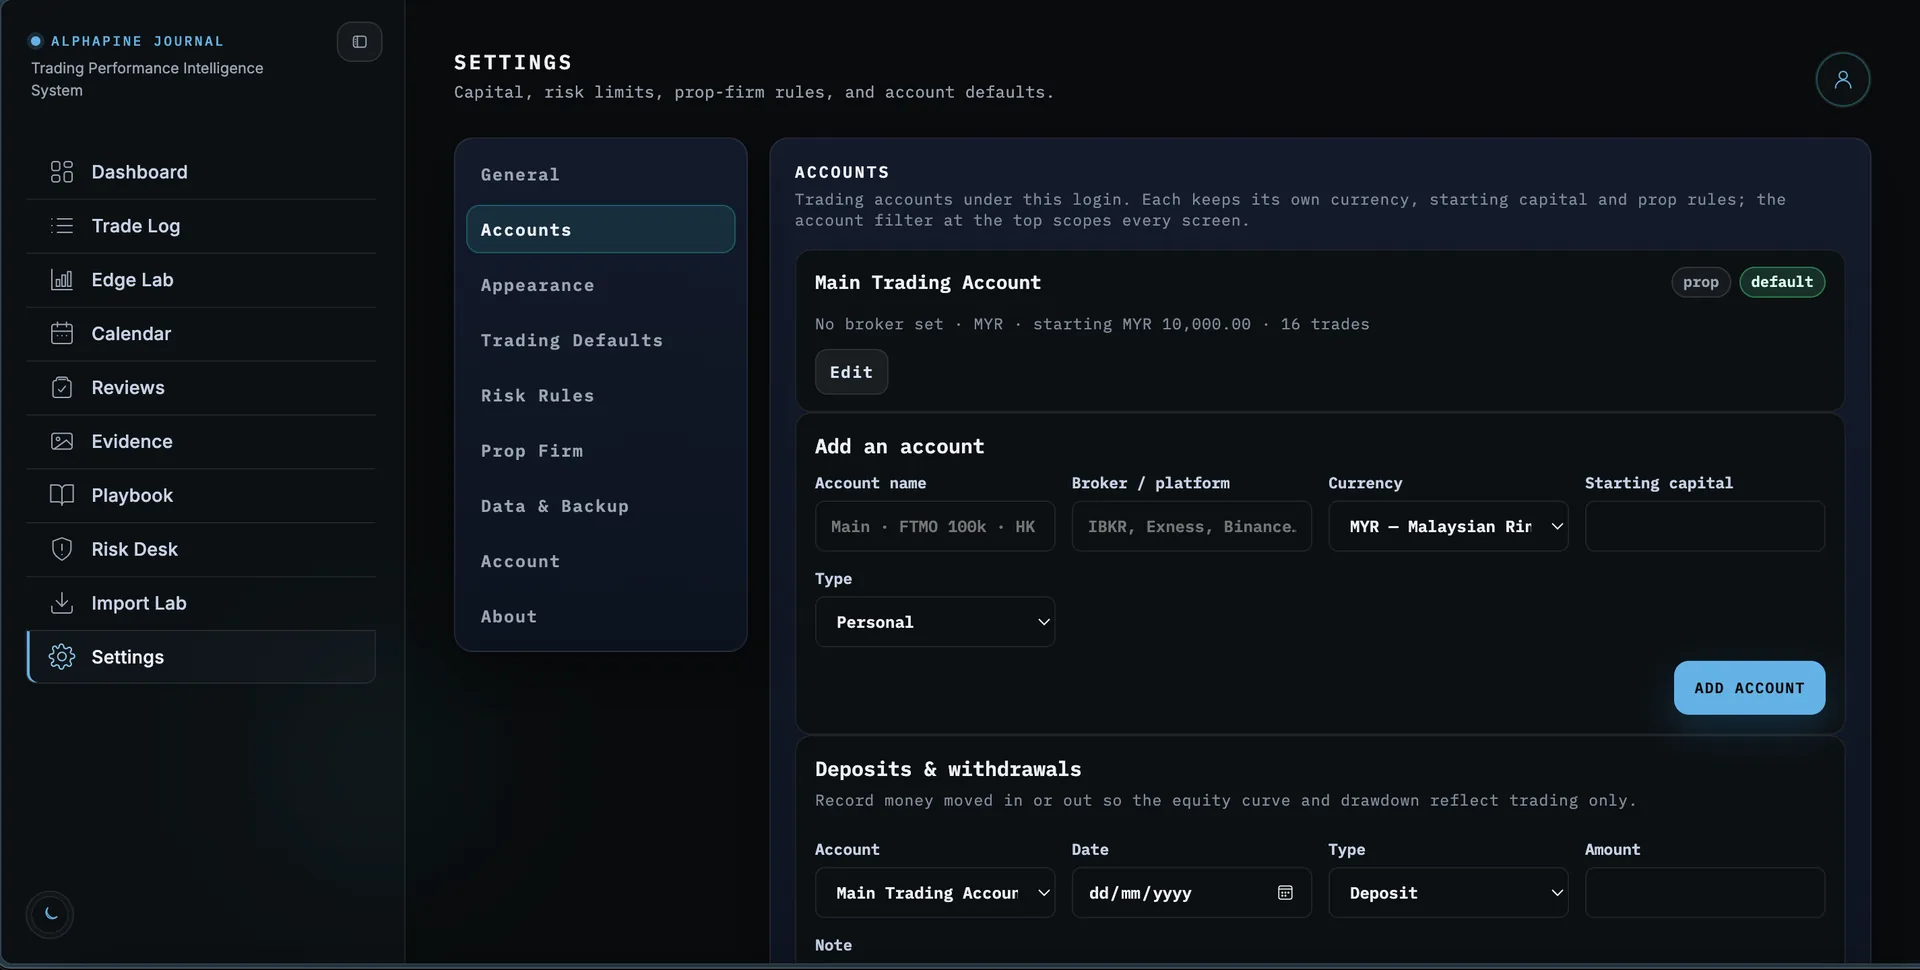Select the Accounts settings tab
The image size is (1920, 970).
click(x=600, y=230)
